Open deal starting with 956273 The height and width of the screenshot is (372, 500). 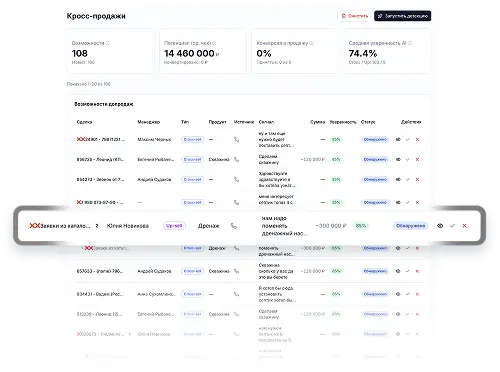[x=100, y=179]
